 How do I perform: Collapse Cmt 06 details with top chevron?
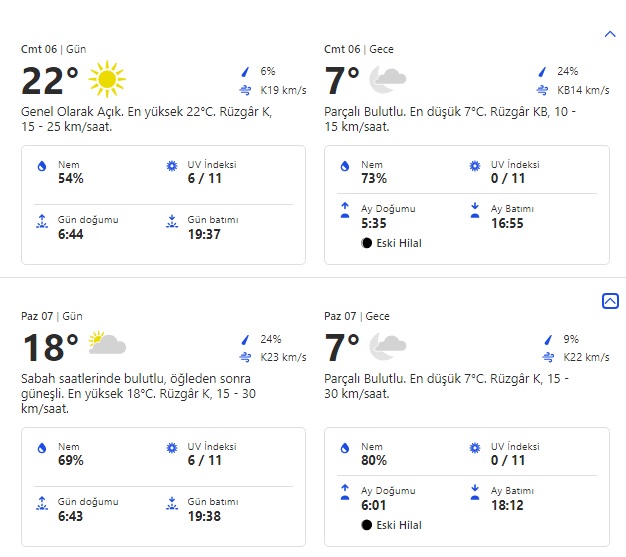(610, 34)
